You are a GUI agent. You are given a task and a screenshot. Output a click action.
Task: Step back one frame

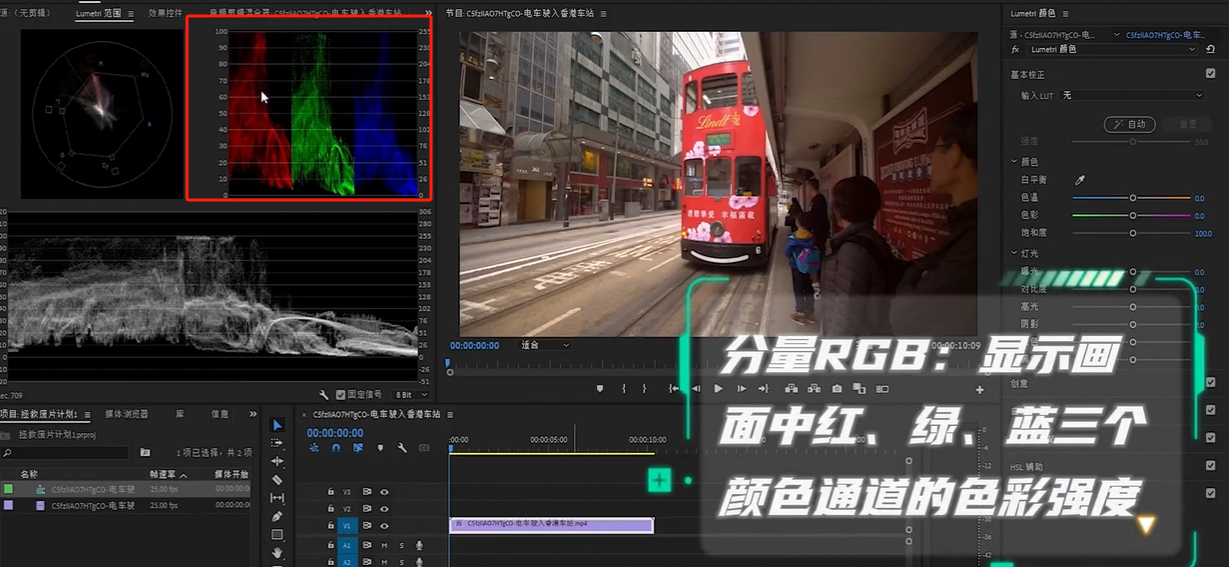(697, 389)
